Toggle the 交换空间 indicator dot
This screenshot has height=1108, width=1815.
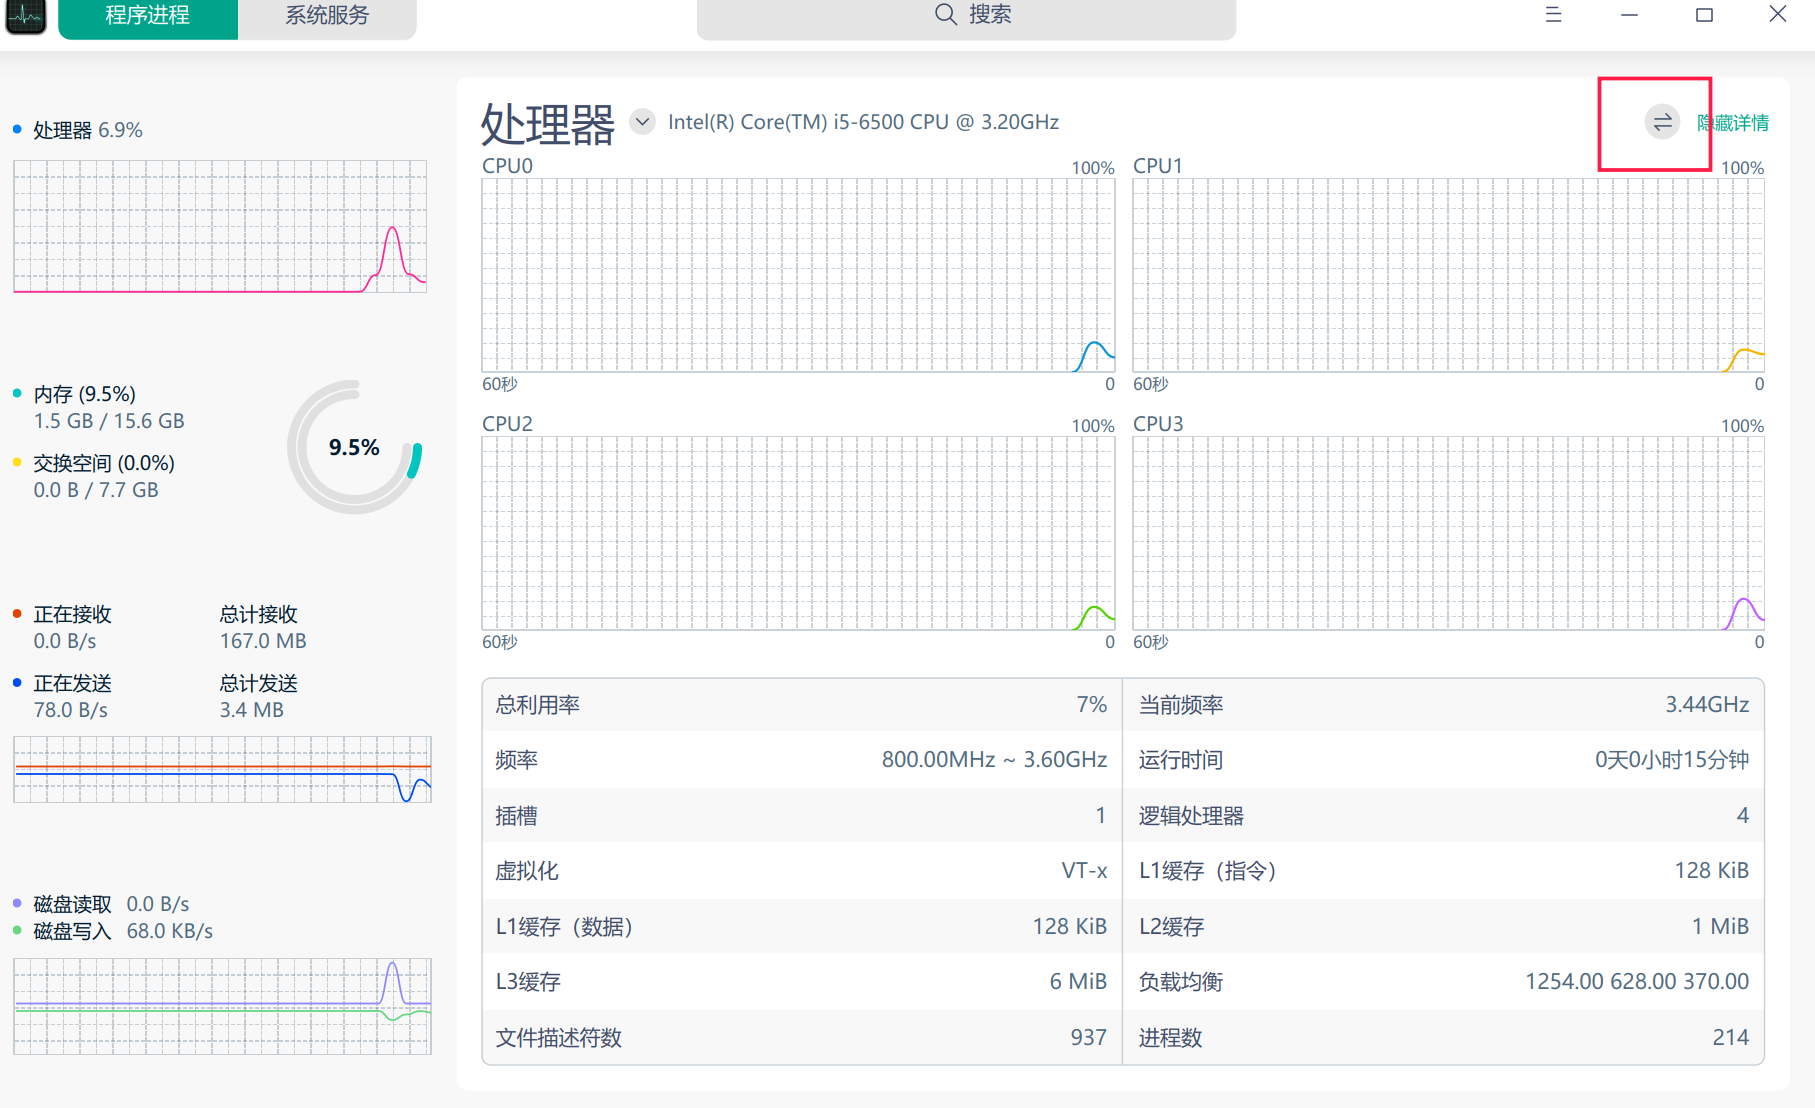click(15, 462)
